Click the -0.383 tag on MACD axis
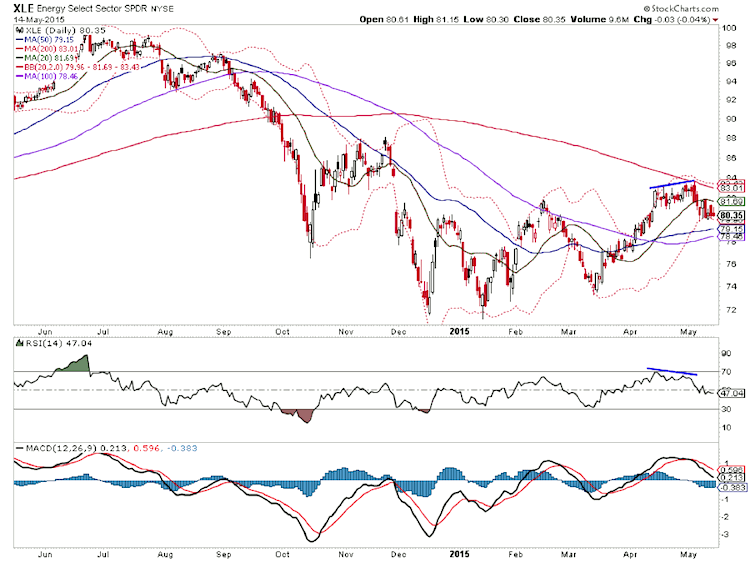 [x=732, y=487]
